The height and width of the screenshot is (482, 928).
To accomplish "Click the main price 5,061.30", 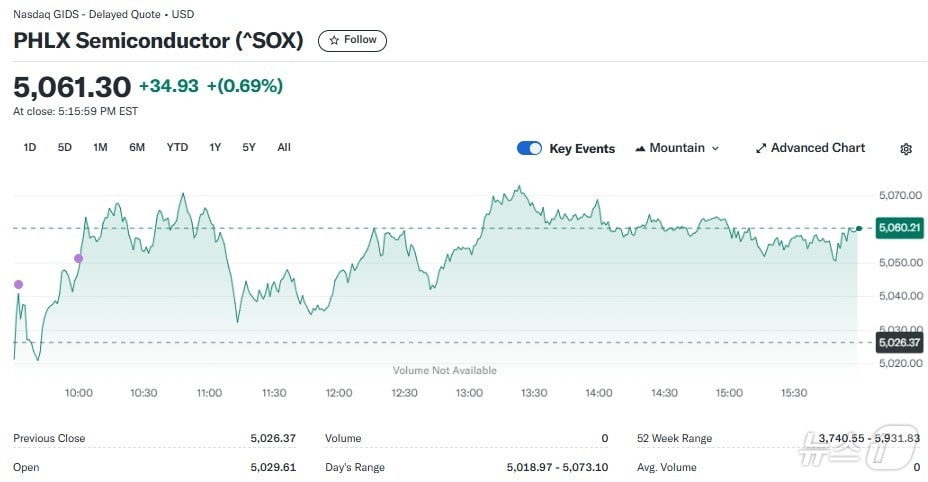I will (72, 87).
